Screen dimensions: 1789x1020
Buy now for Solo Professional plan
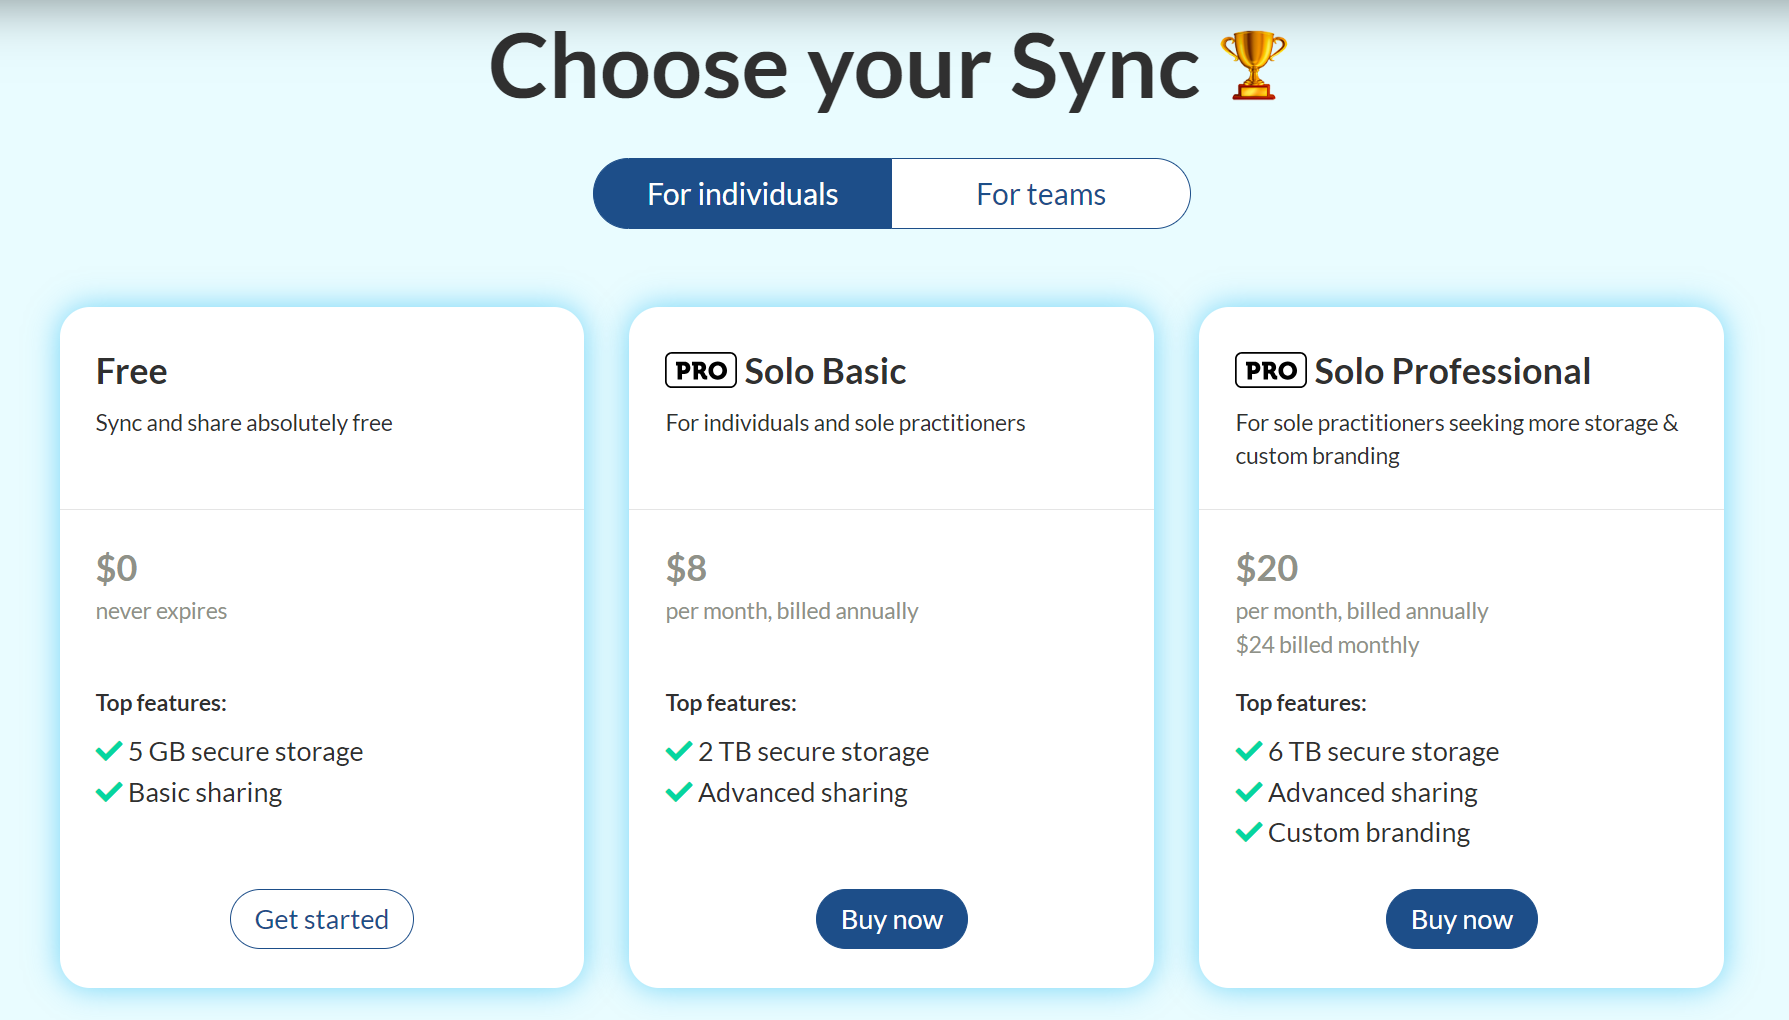coord(1462,919)
